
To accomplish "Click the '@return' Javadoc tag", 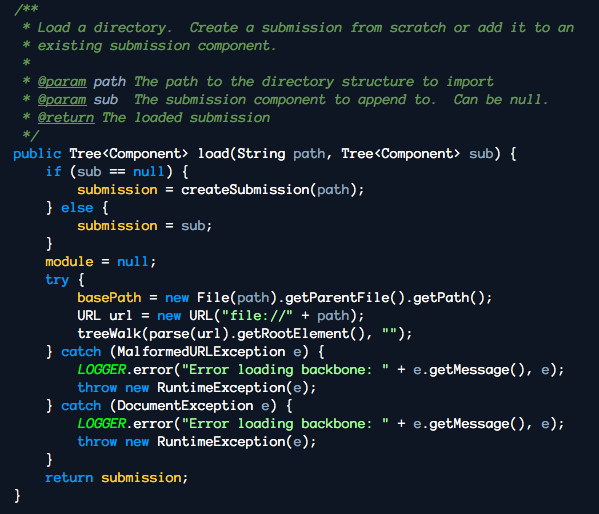I will [x=66, y=118].
